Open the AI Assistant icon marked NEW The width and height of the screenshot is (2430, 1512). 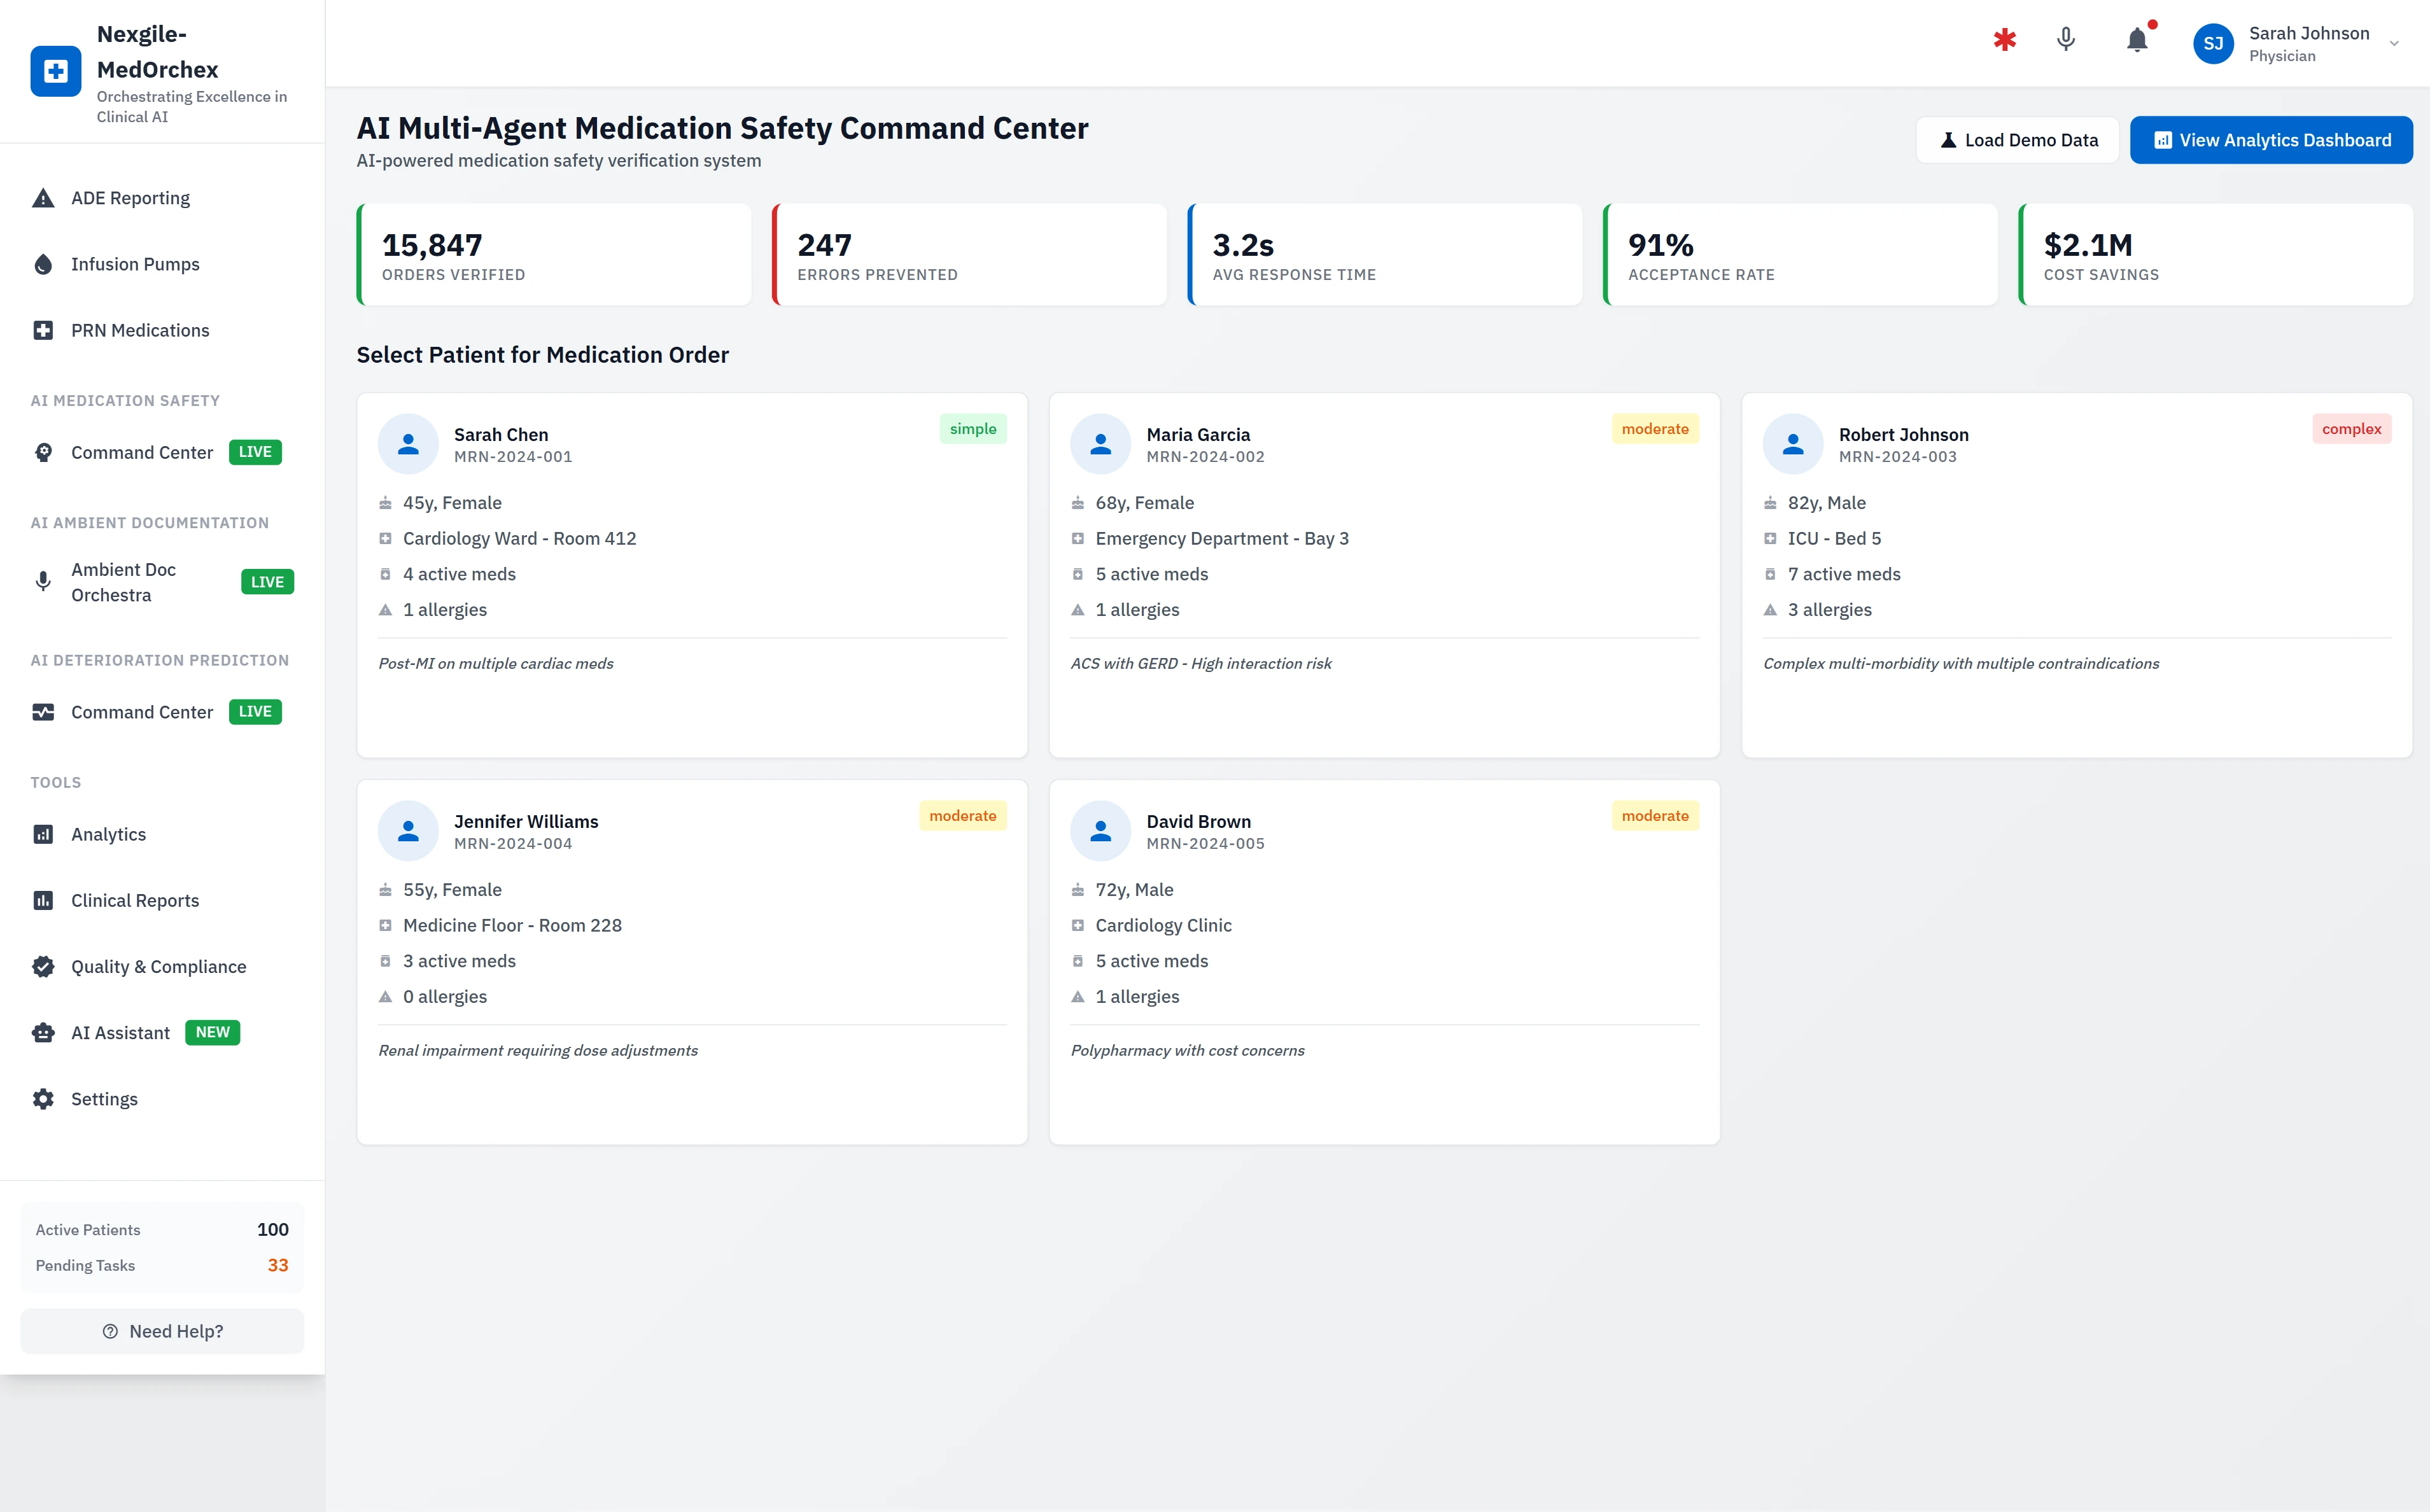point(43,1032)
